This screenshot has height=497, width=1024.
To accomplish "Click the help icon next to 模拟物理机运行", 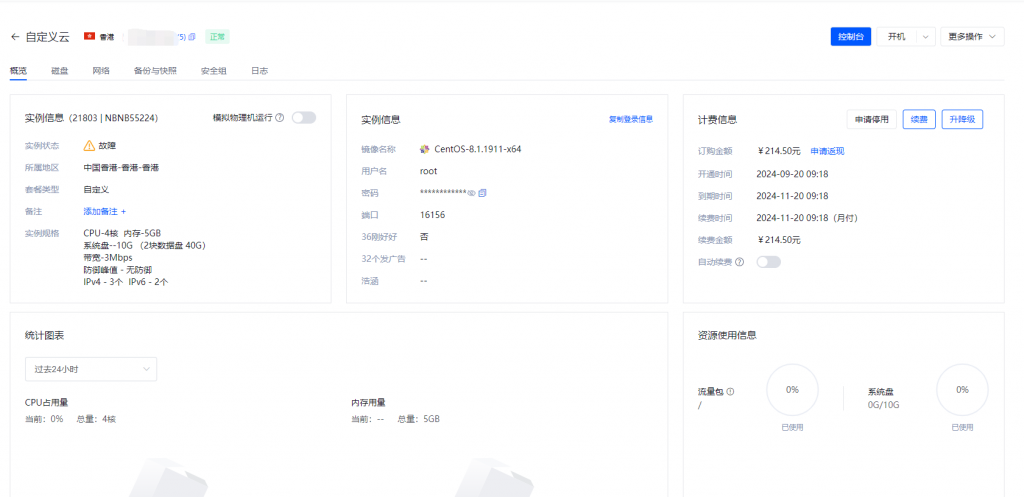I will [x=280, y=118].
